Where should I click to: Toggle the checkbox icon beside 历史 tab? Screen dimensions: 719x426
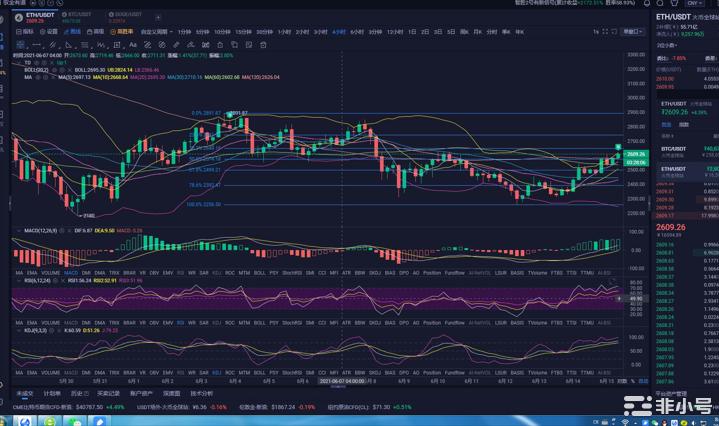pyautogui.click(x=86, y=393)
